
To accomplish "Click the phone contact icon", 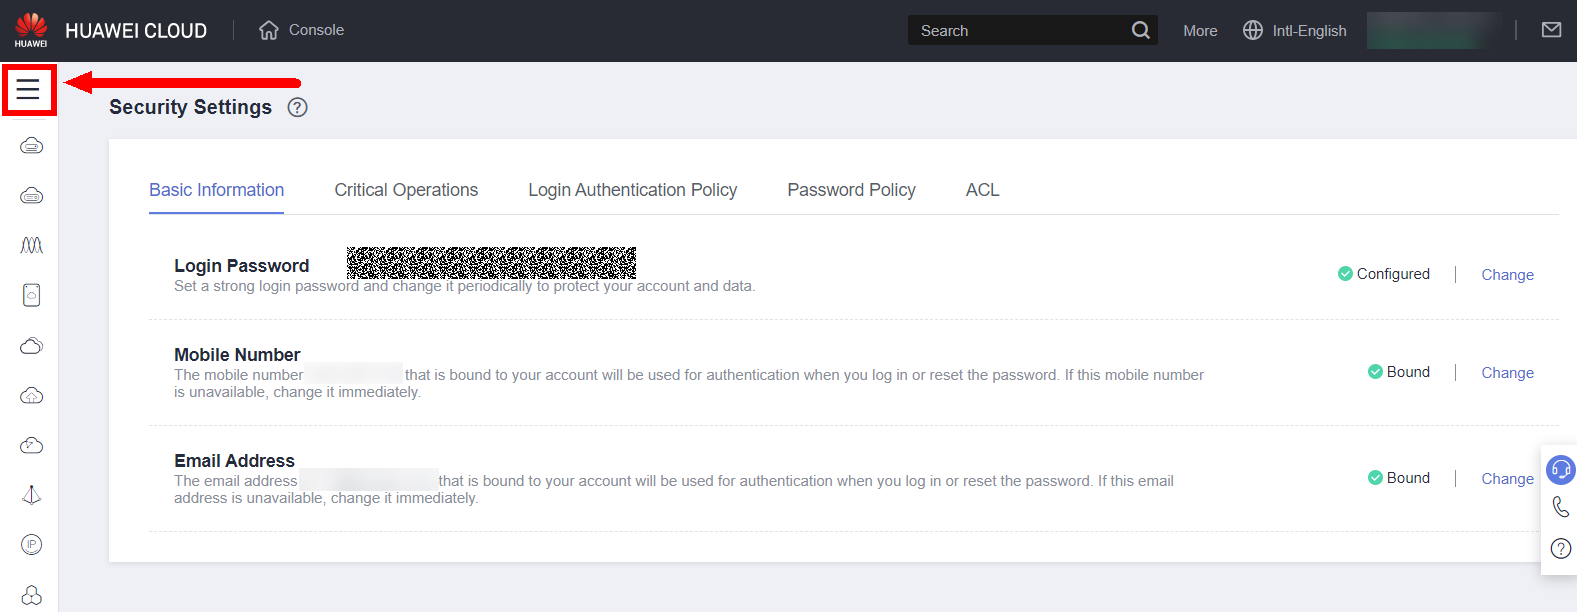I will point(1560,507).
